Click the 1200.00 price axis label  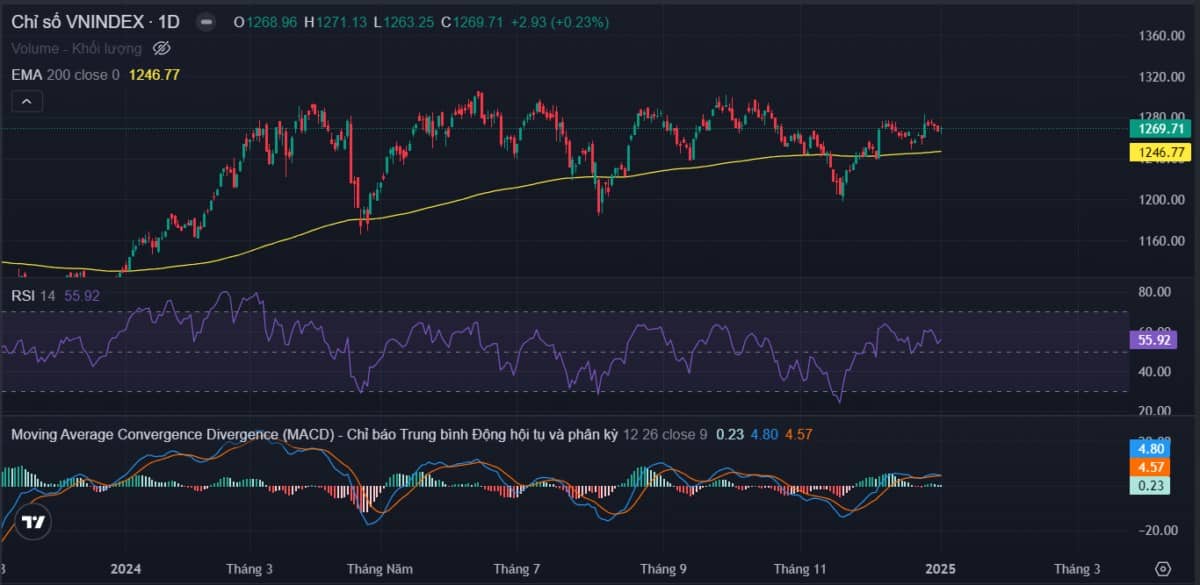pyautogui.click(x=1160, y=199)
